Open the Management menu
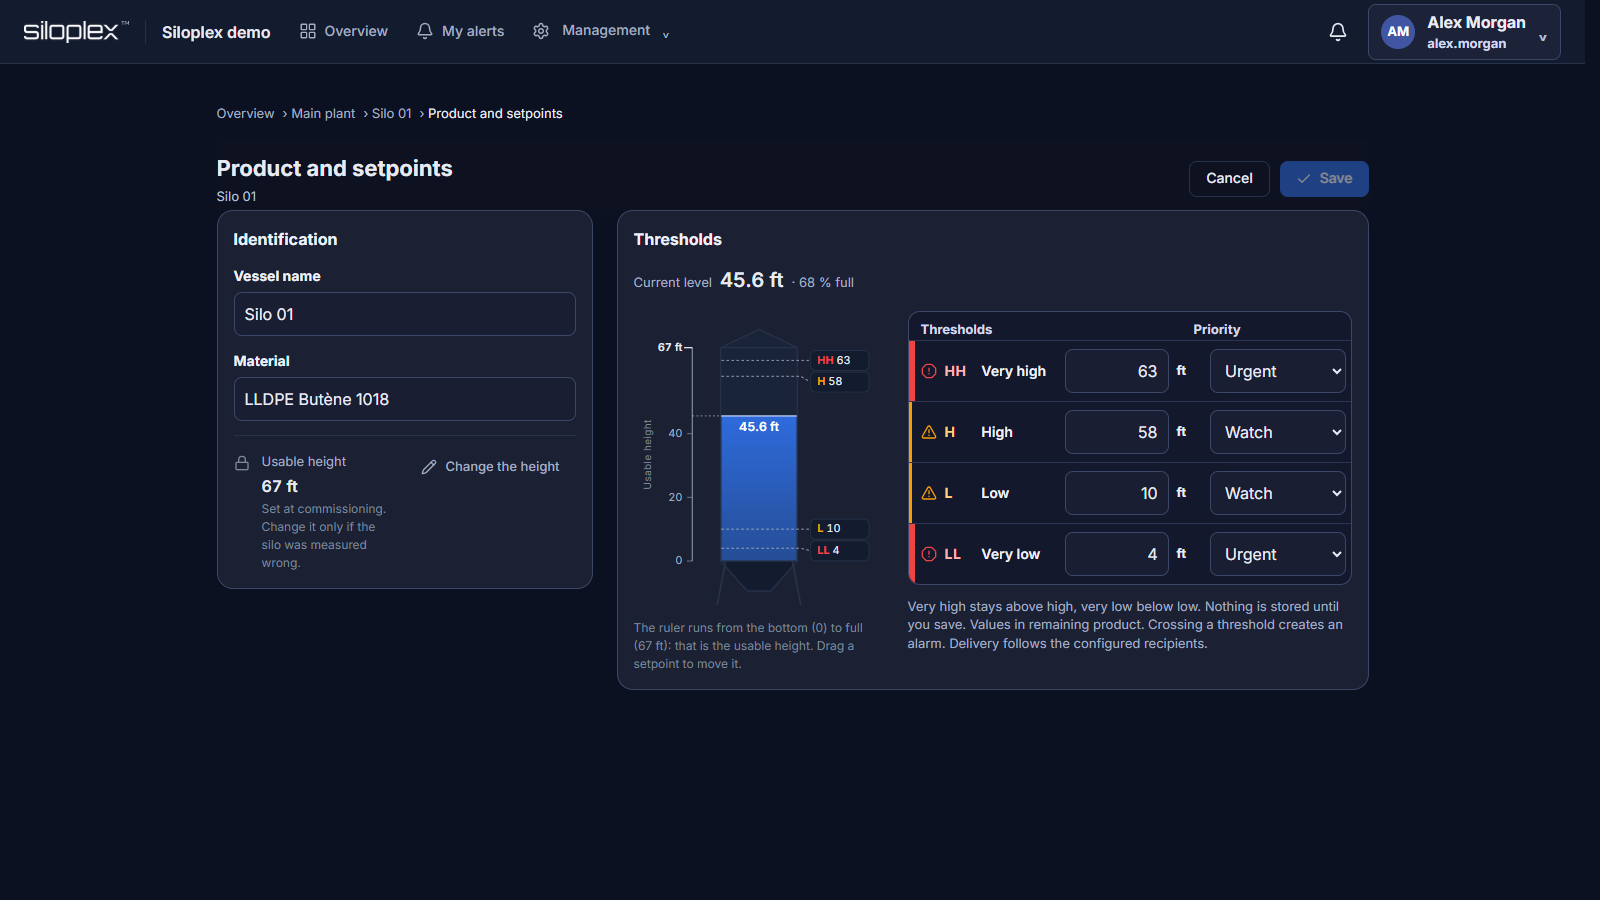Image resolution: width=1600 pixels, height=900 pixels. click(601, 31)
